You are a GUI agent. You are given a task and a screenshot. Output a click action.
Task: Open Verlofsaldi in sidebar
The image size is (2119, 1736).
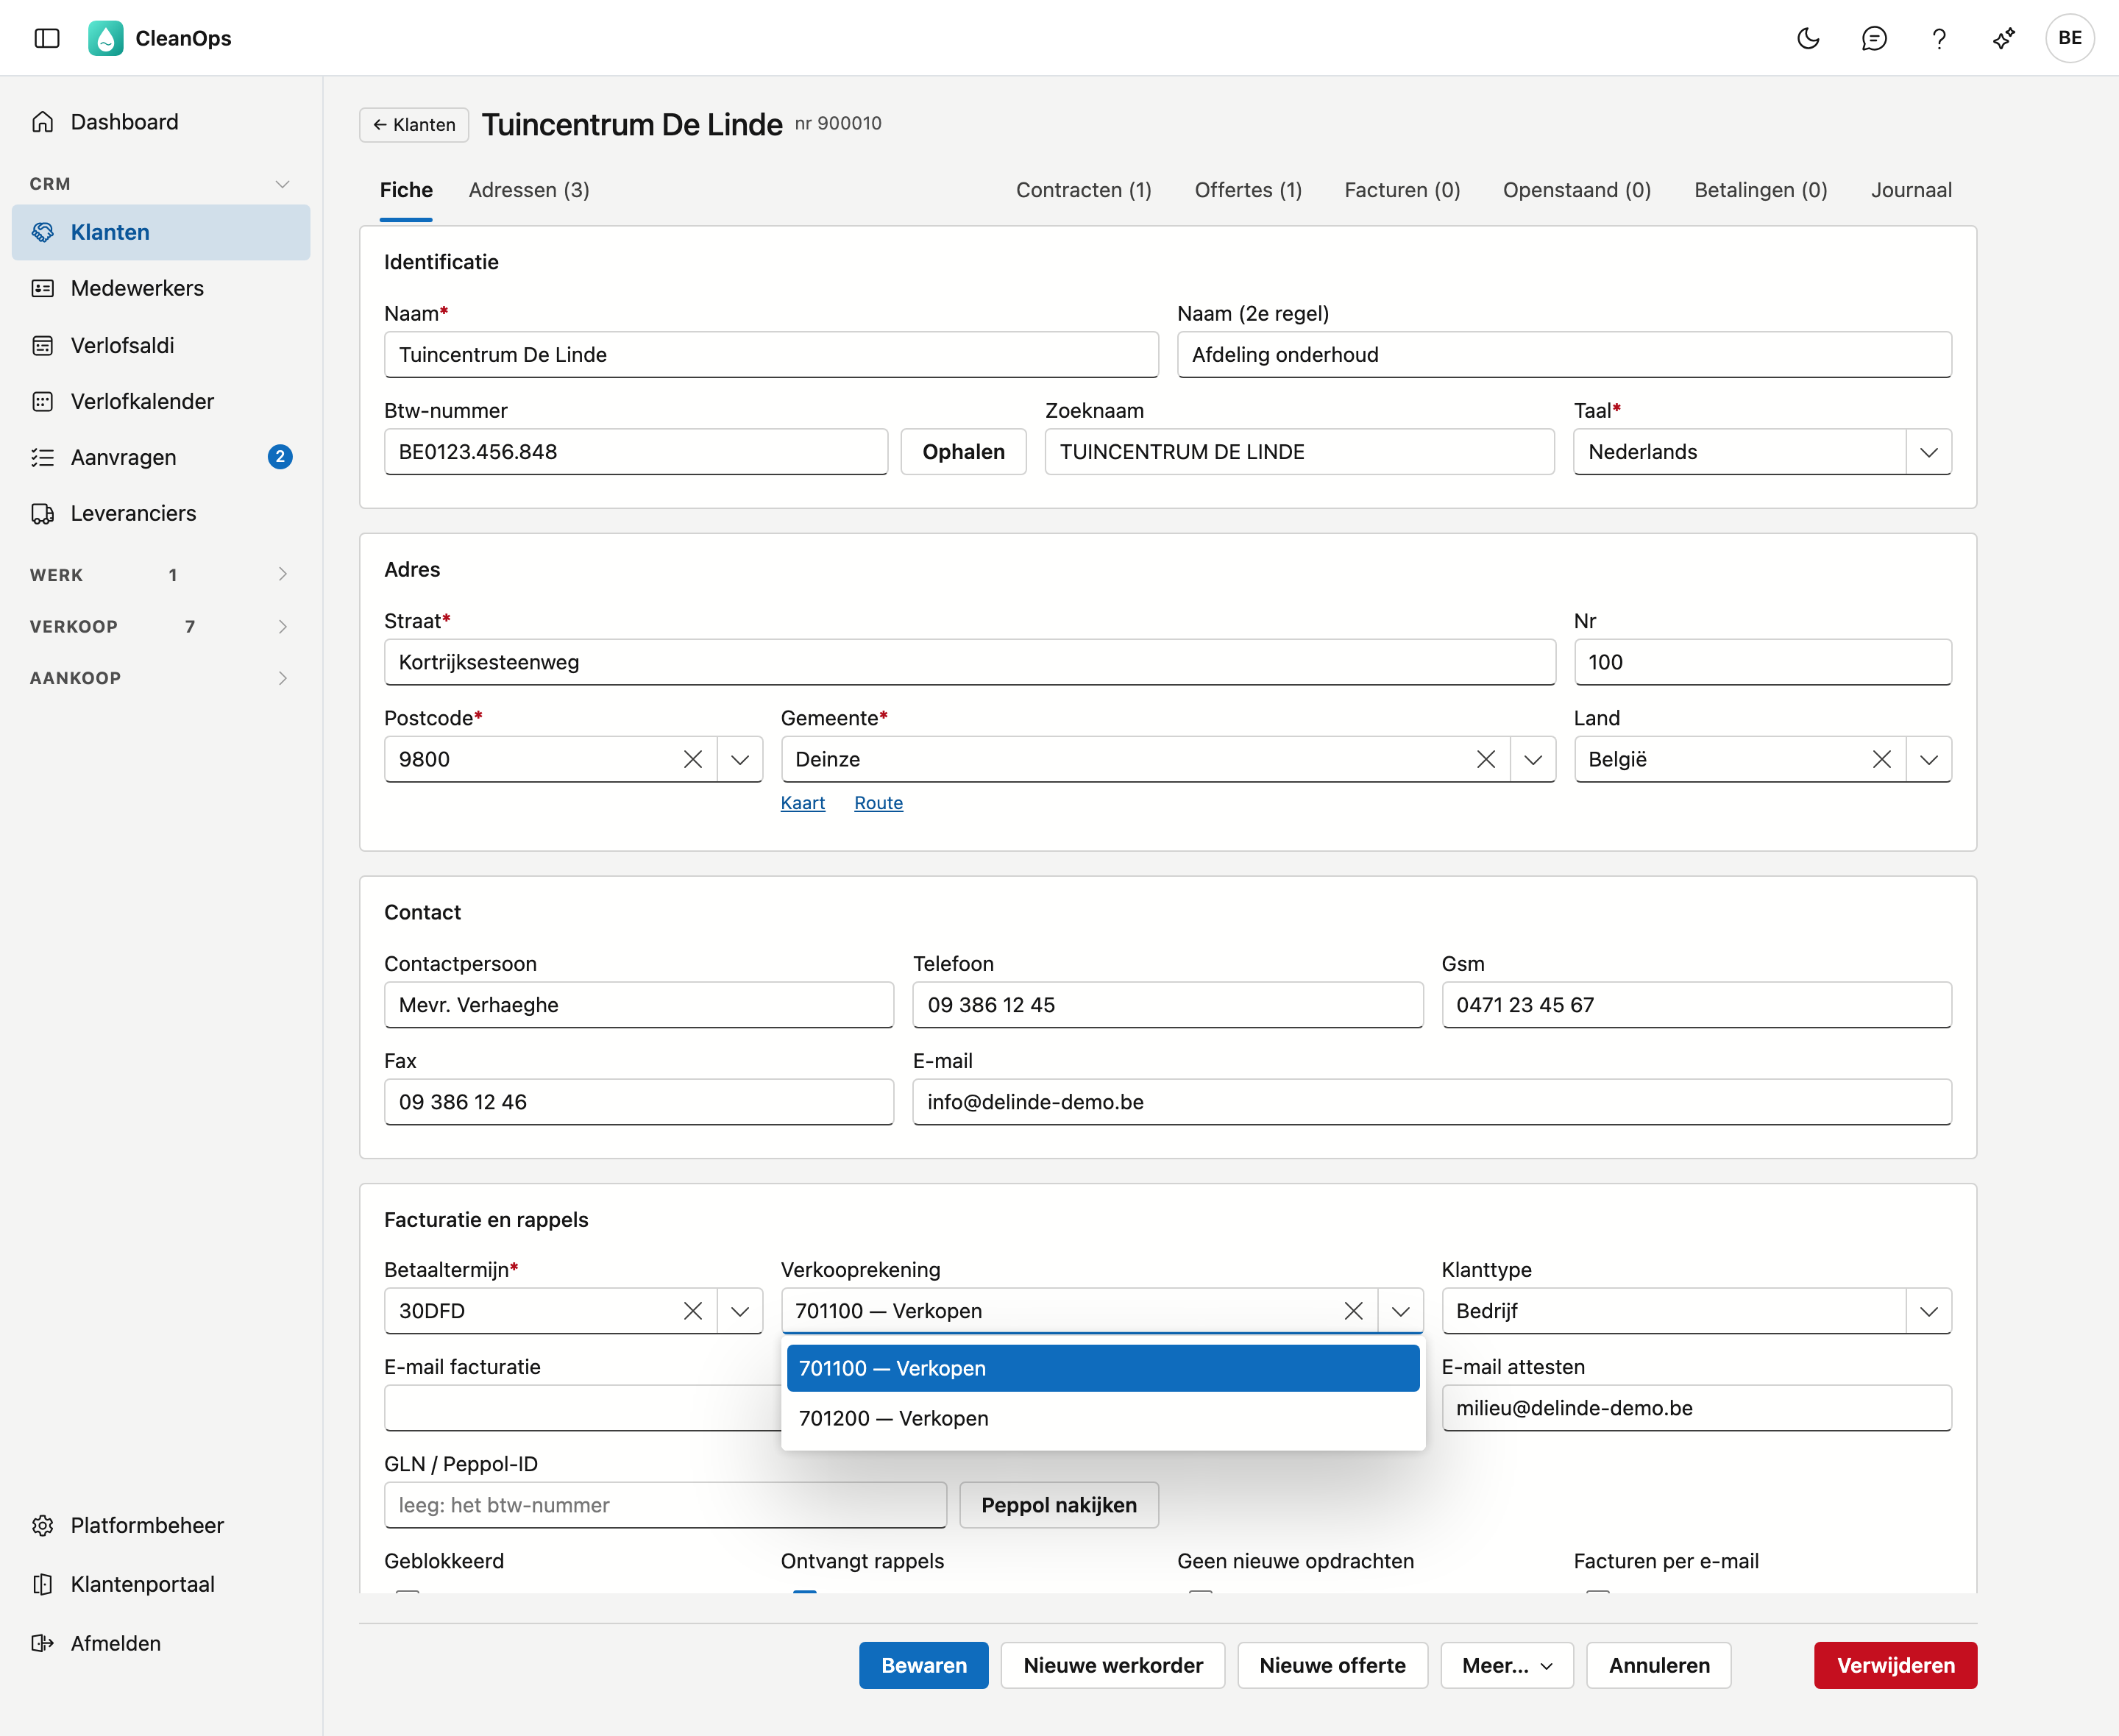(161, 345)
